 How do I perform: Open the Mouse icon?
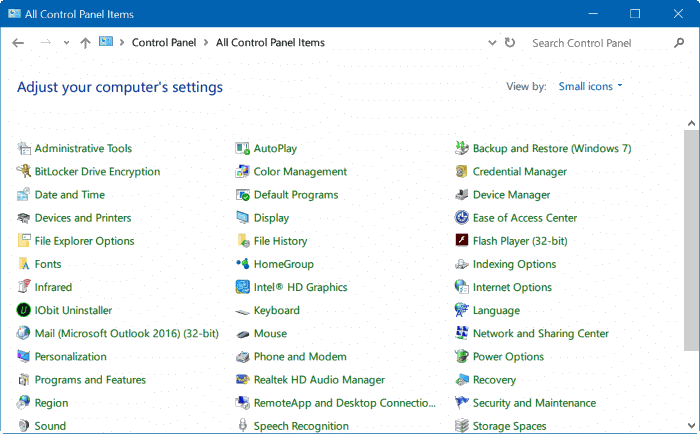click(242, 334)
